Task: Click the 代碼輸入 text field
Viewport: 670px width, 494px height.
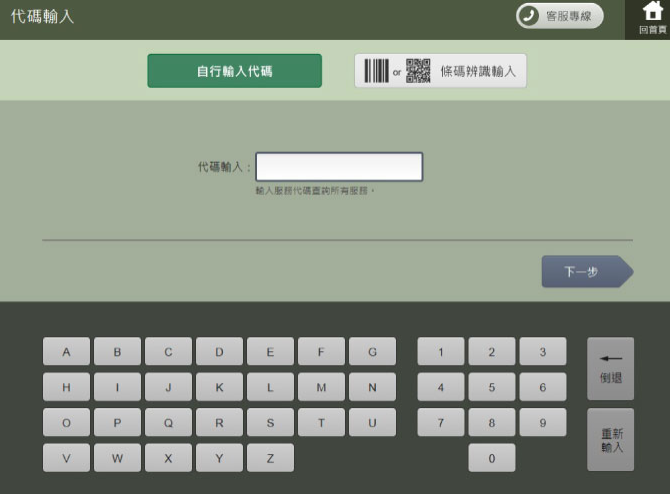Action: pyautogui.click(x=339, y=167)
